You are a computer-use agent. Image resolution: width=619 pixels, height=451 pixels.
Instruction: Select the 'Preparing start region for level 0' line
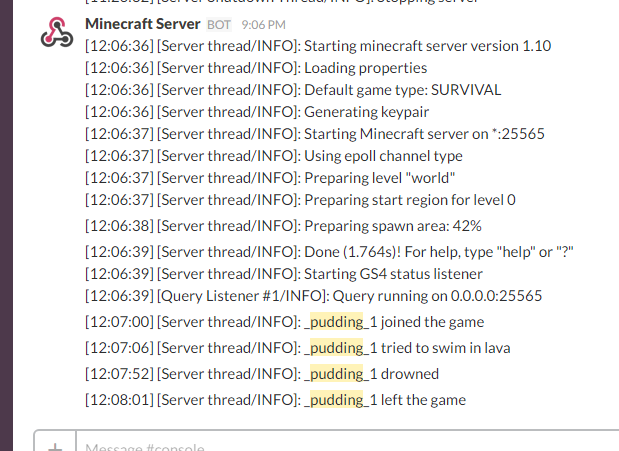(x=300, y=200)
